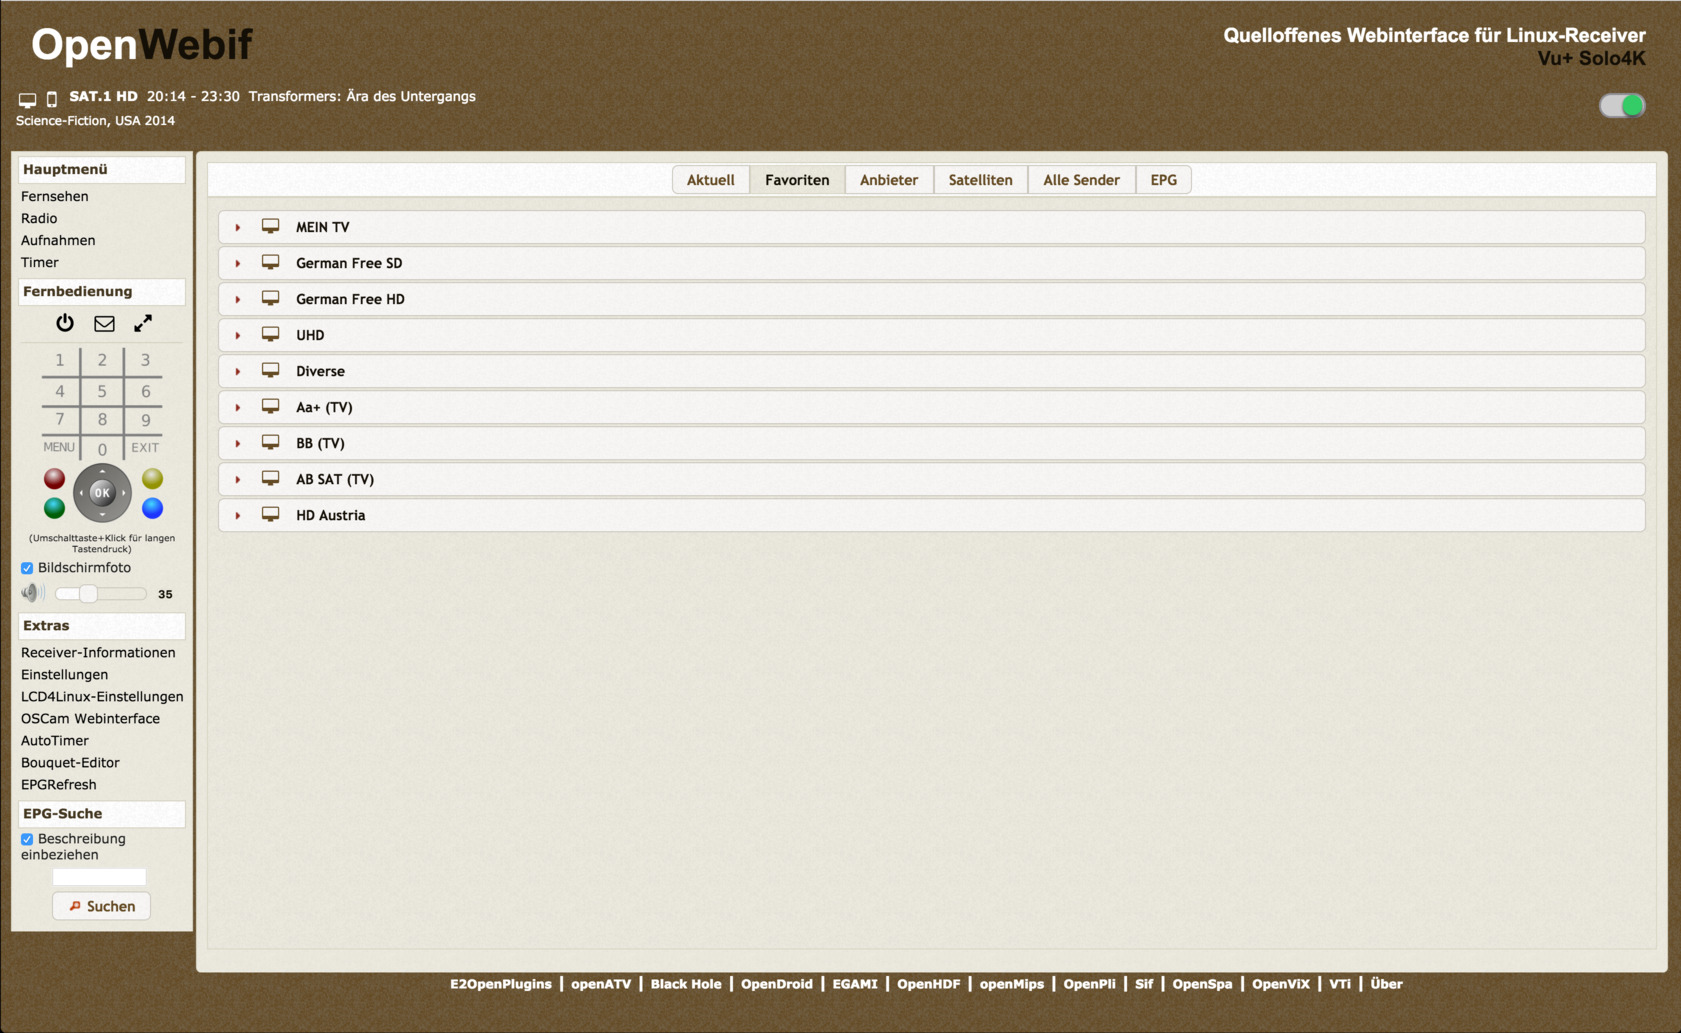Switch to the Satelliten tab
This screenshot has width=1681, height=1033.
pos(980,180)
